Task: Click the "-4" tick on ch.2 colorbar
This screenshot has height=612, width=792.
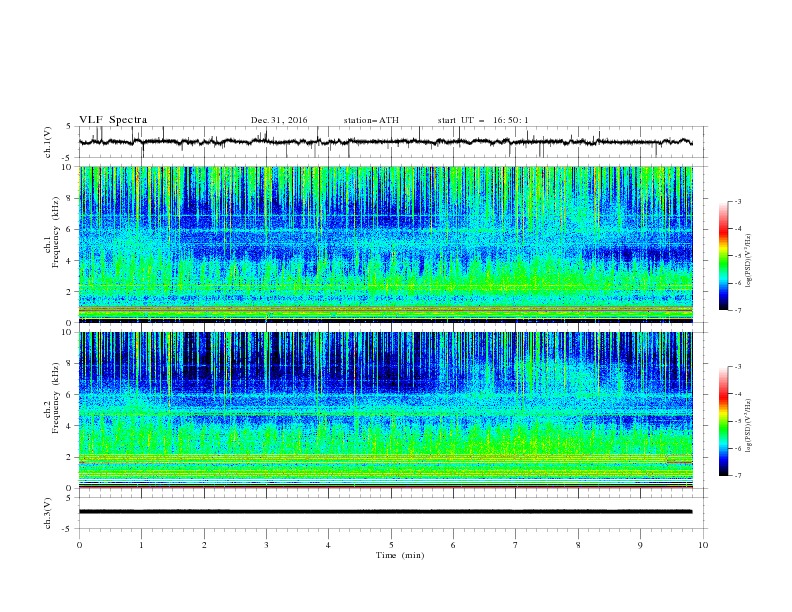Action: pos(737,394)
